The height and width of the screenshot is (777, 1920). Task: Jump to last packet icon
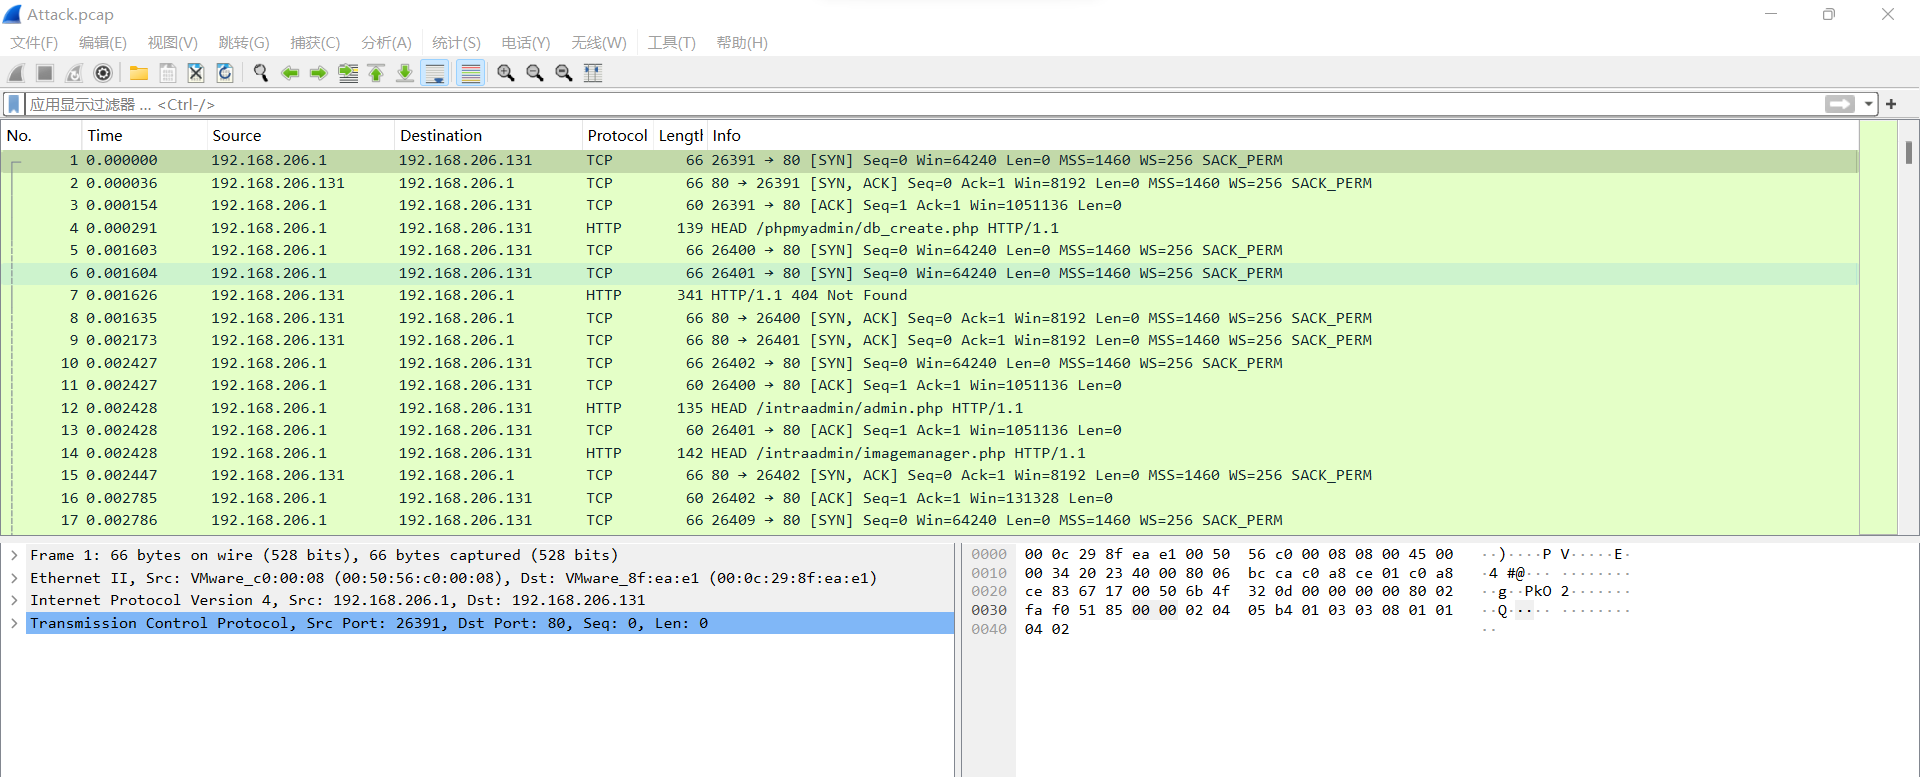(x=405, y=73)
